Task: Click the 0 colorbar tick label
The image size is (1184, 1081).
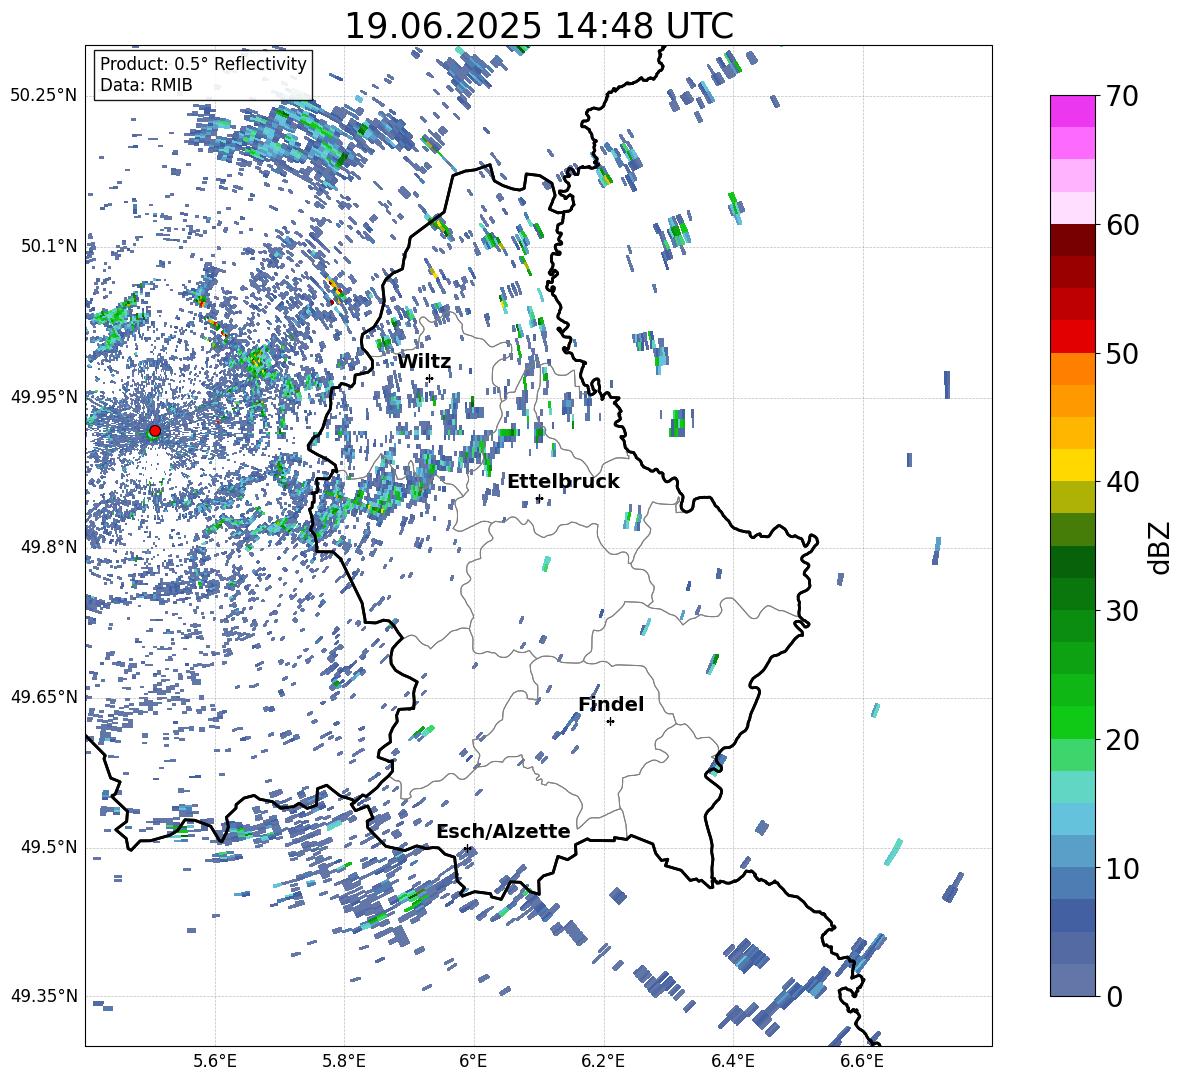Action: click(x=1113, y=996)
